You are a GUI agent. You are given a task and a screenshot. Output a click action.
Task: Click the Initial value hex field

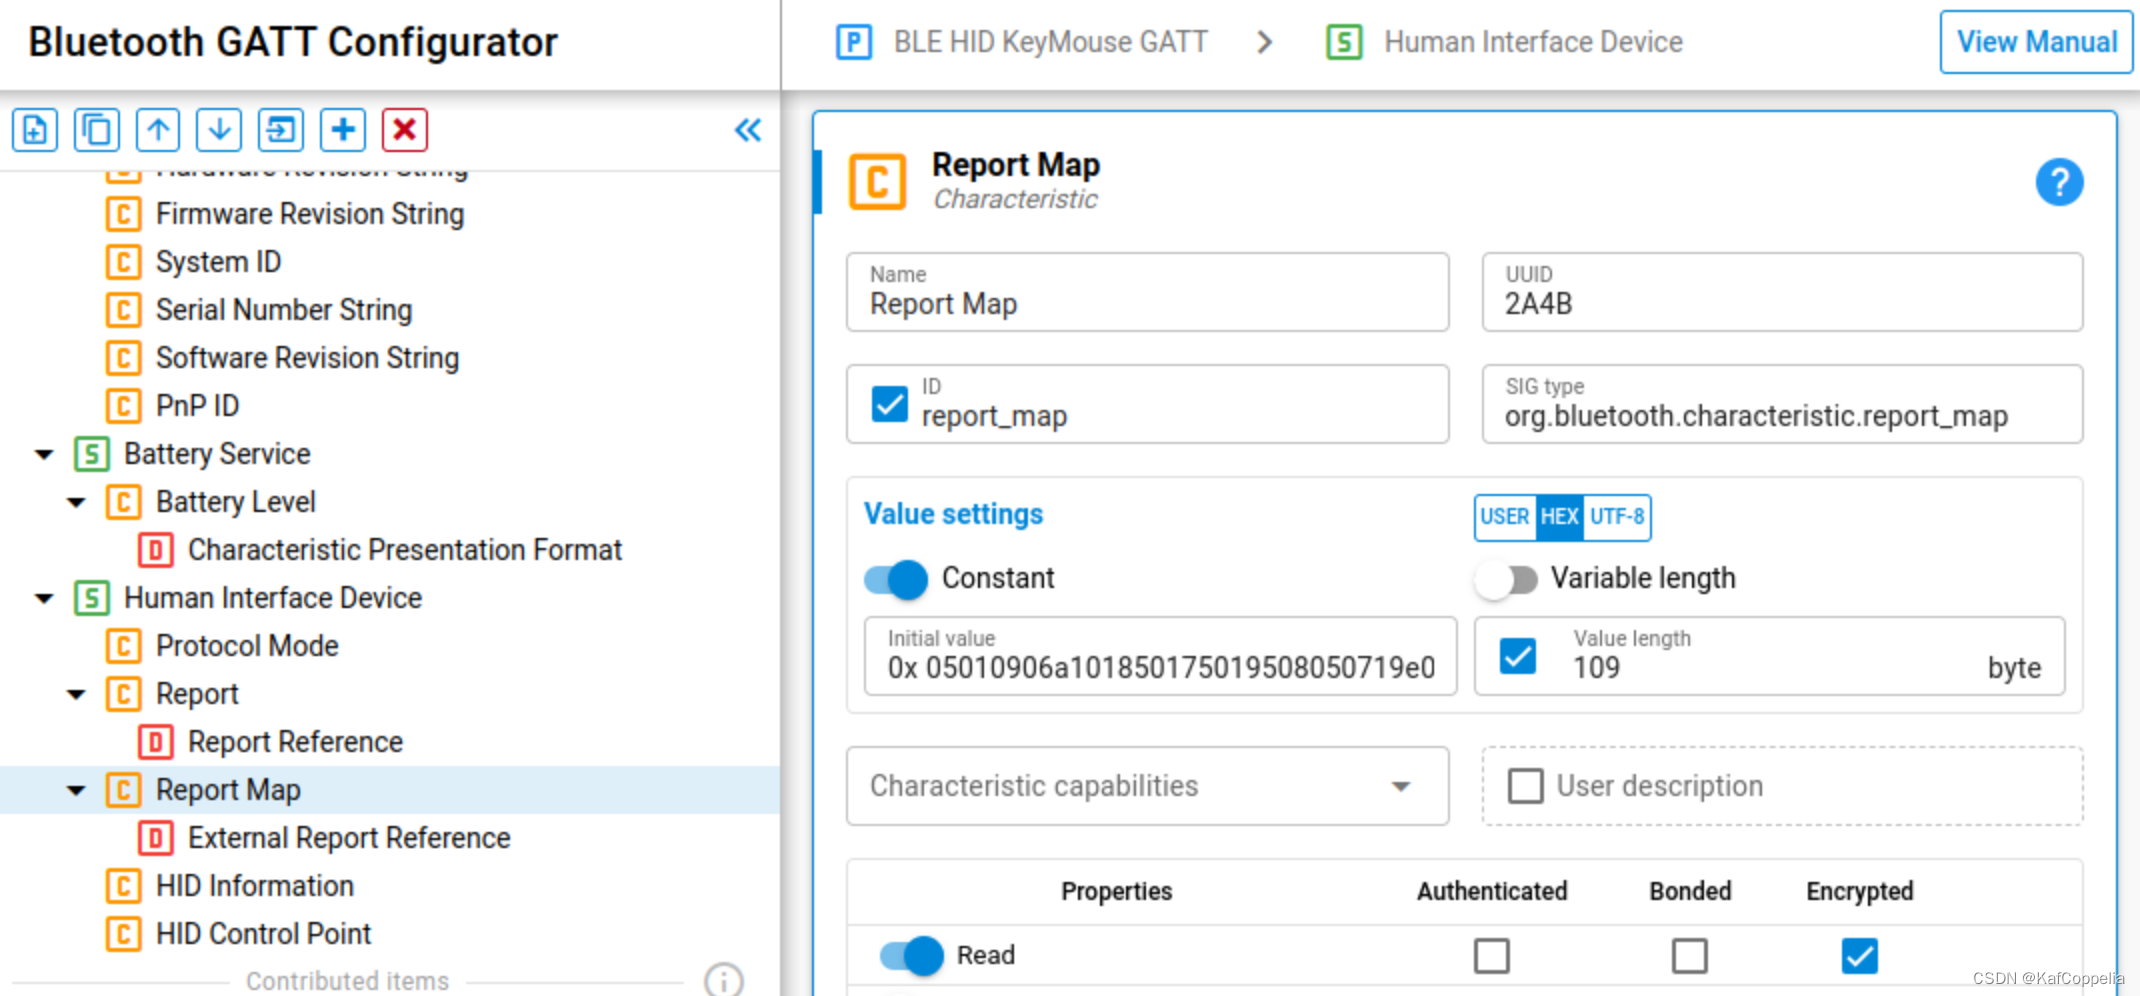point(1160,656)
